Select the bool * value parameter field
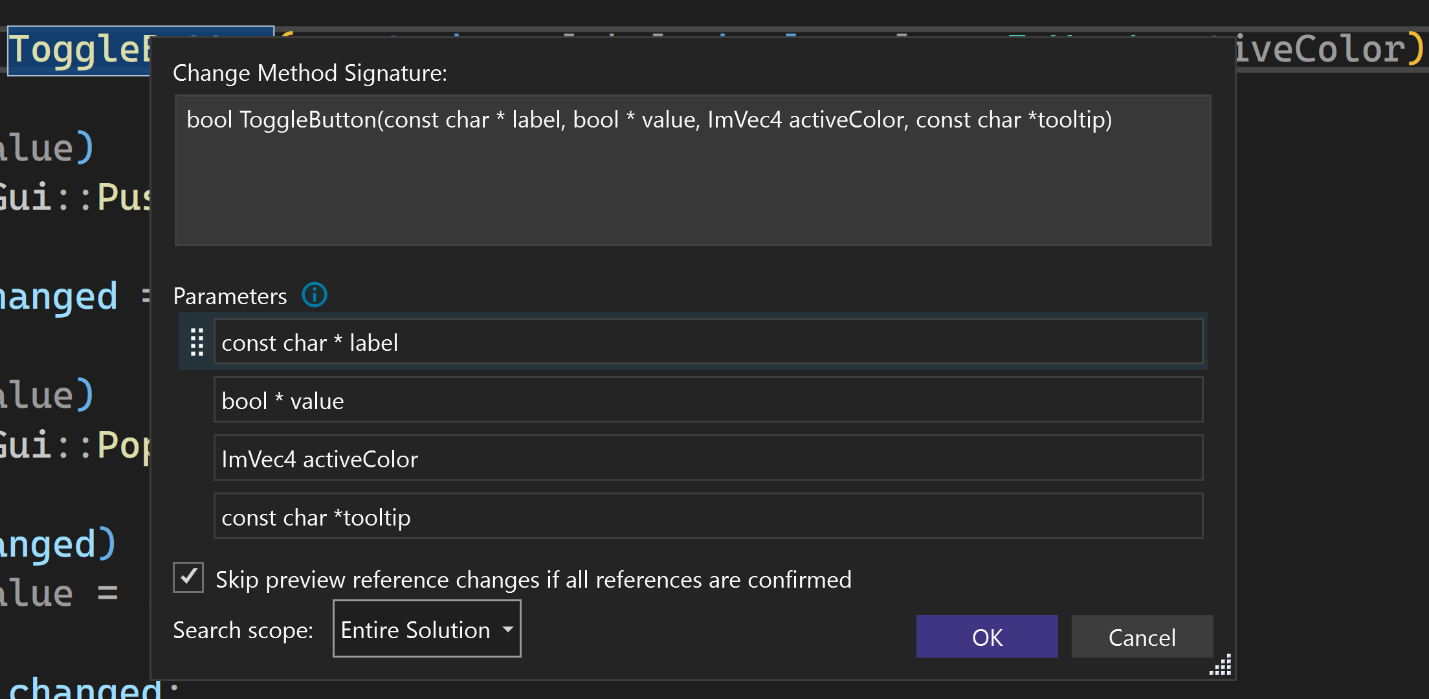The width and height of the screenshot is (1429, 699). 708,400
